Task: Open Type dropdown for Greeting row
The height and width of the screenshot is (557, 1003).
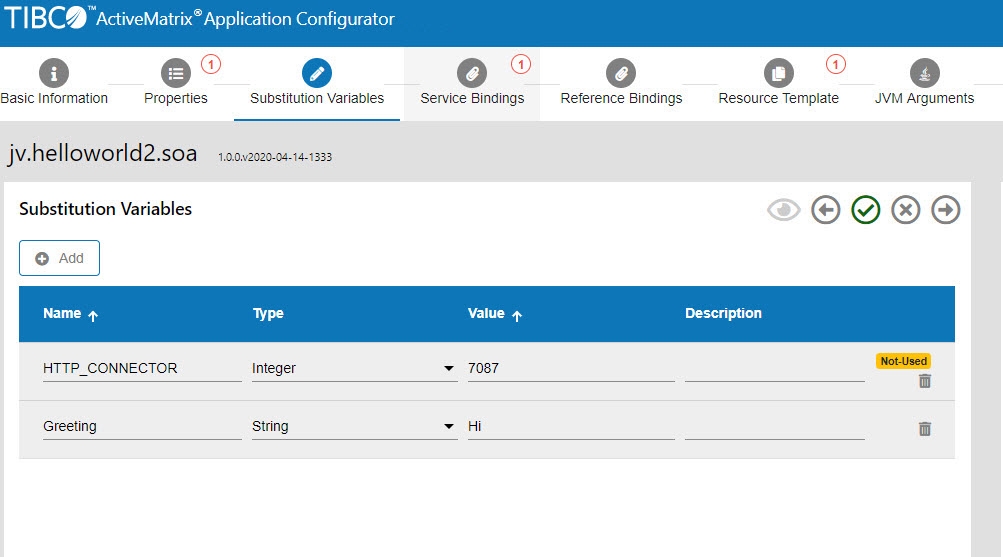Action: [x=449, y=427]
